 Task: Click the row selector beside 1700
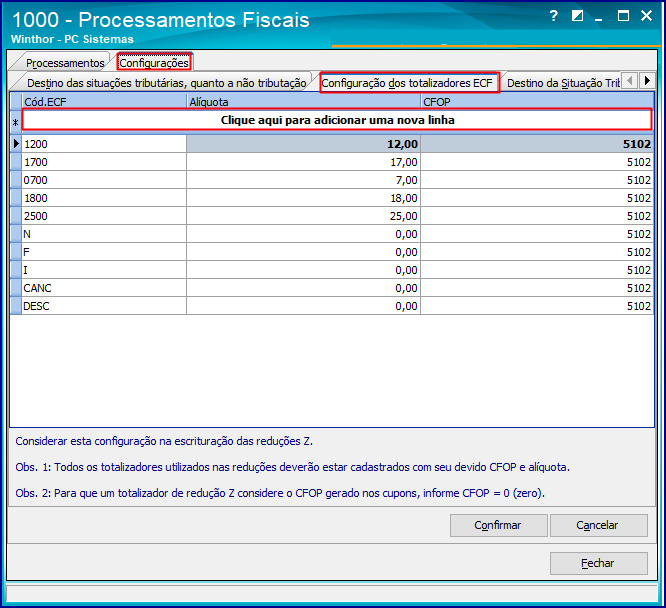click(x=16, y=162)
